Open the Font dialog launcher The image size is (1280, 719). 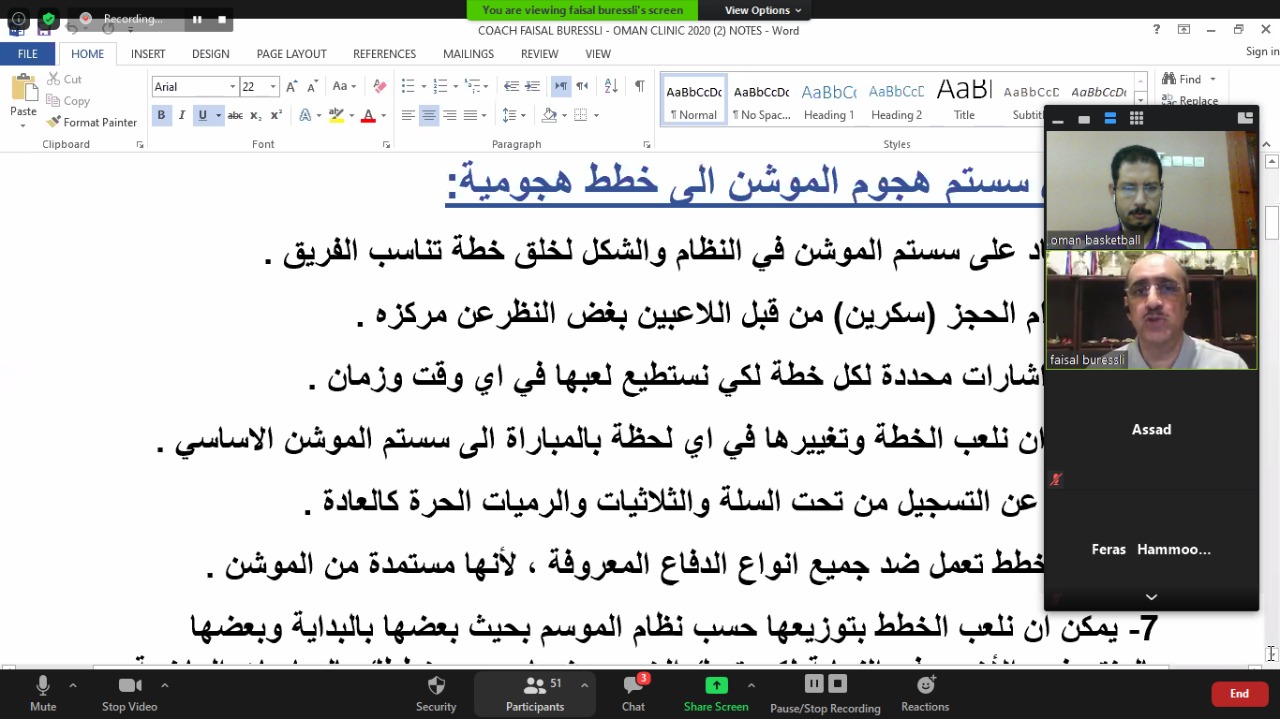(387, 145)
